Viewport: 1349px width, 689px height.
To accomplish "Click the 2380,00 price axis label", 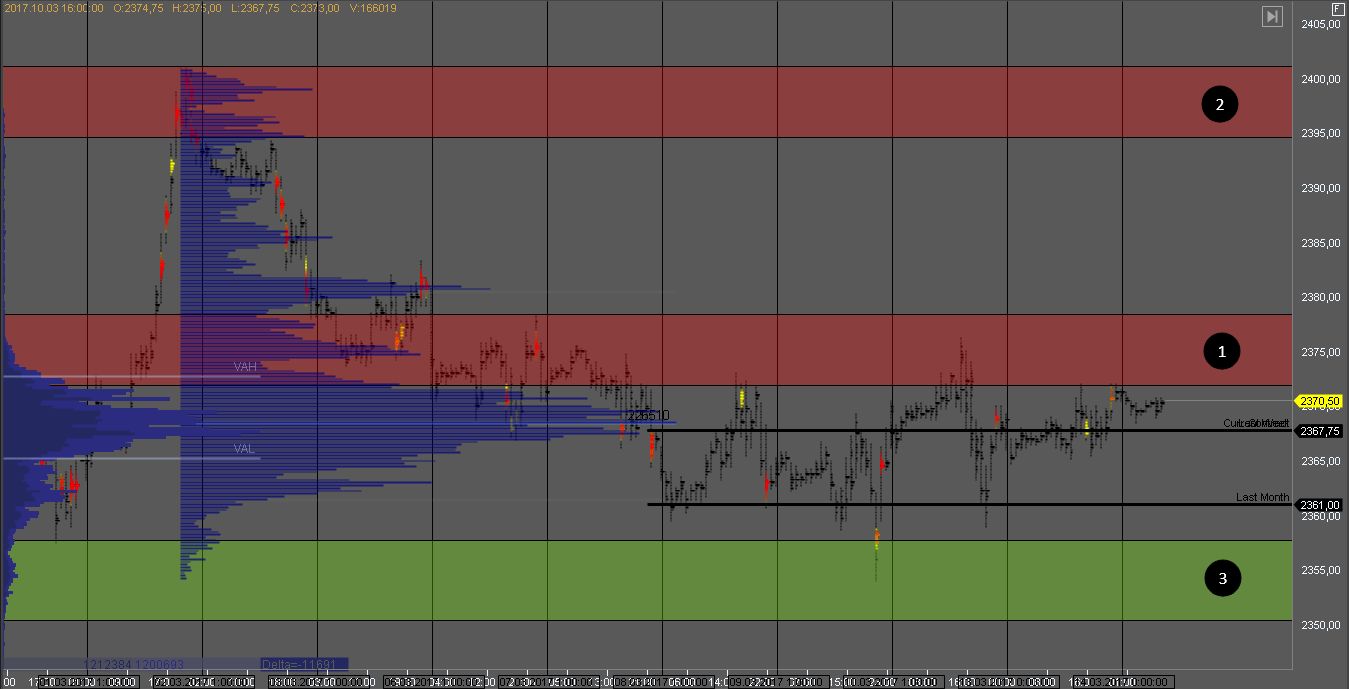I will point(1320,298).
